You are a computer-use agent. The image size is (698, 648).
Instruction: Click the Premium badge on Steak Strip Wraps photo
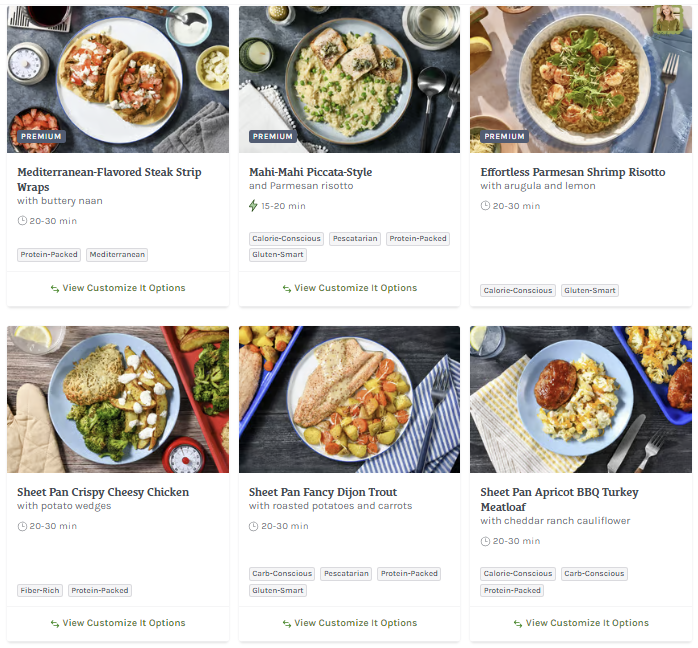click(41, 136)
